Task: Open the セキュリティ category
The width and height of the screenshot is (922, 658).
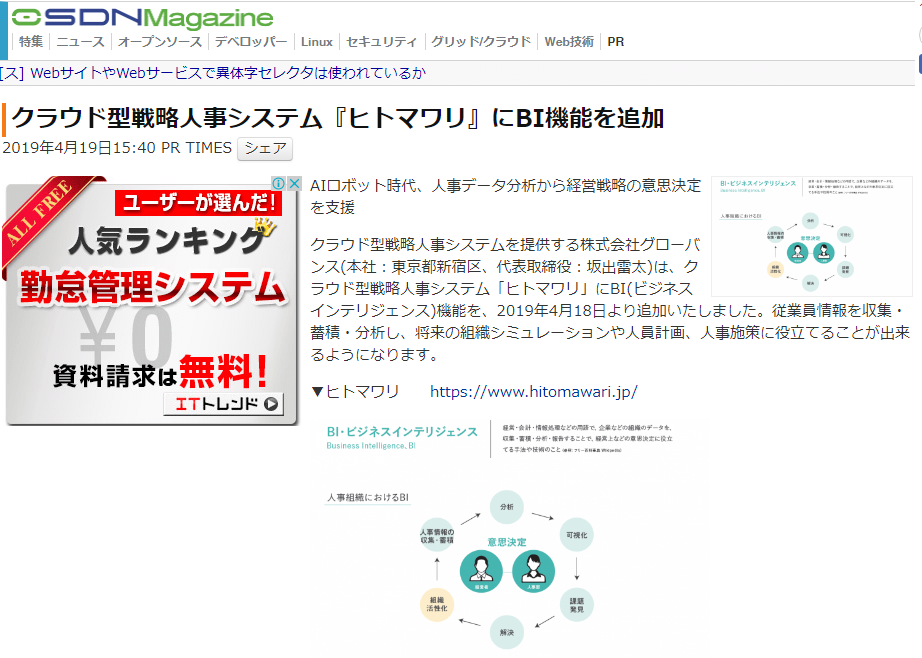Action: coord(381,42)
